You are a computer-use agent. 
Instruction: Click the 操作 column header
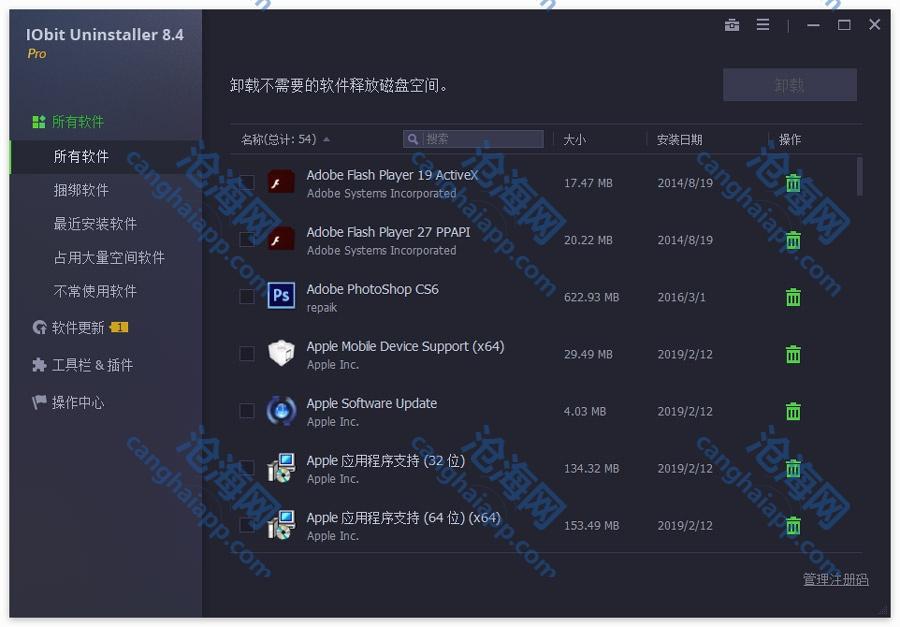pos(790,140)
